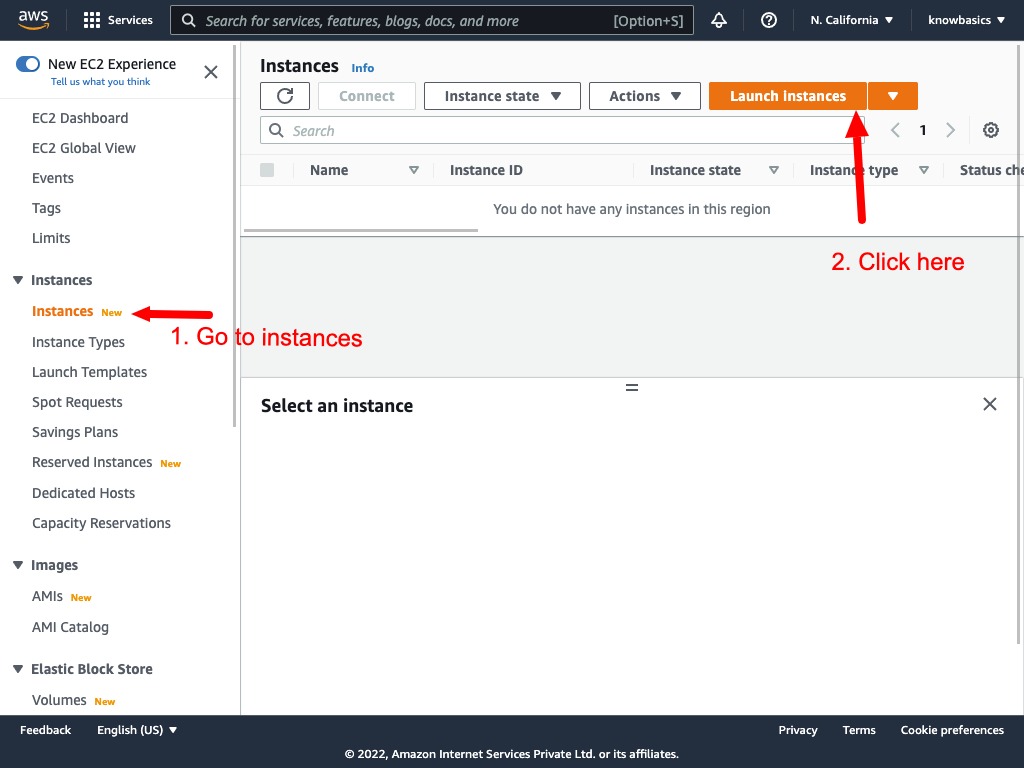
Task: Close the navigation sidebar X
Action: [211, 72]
